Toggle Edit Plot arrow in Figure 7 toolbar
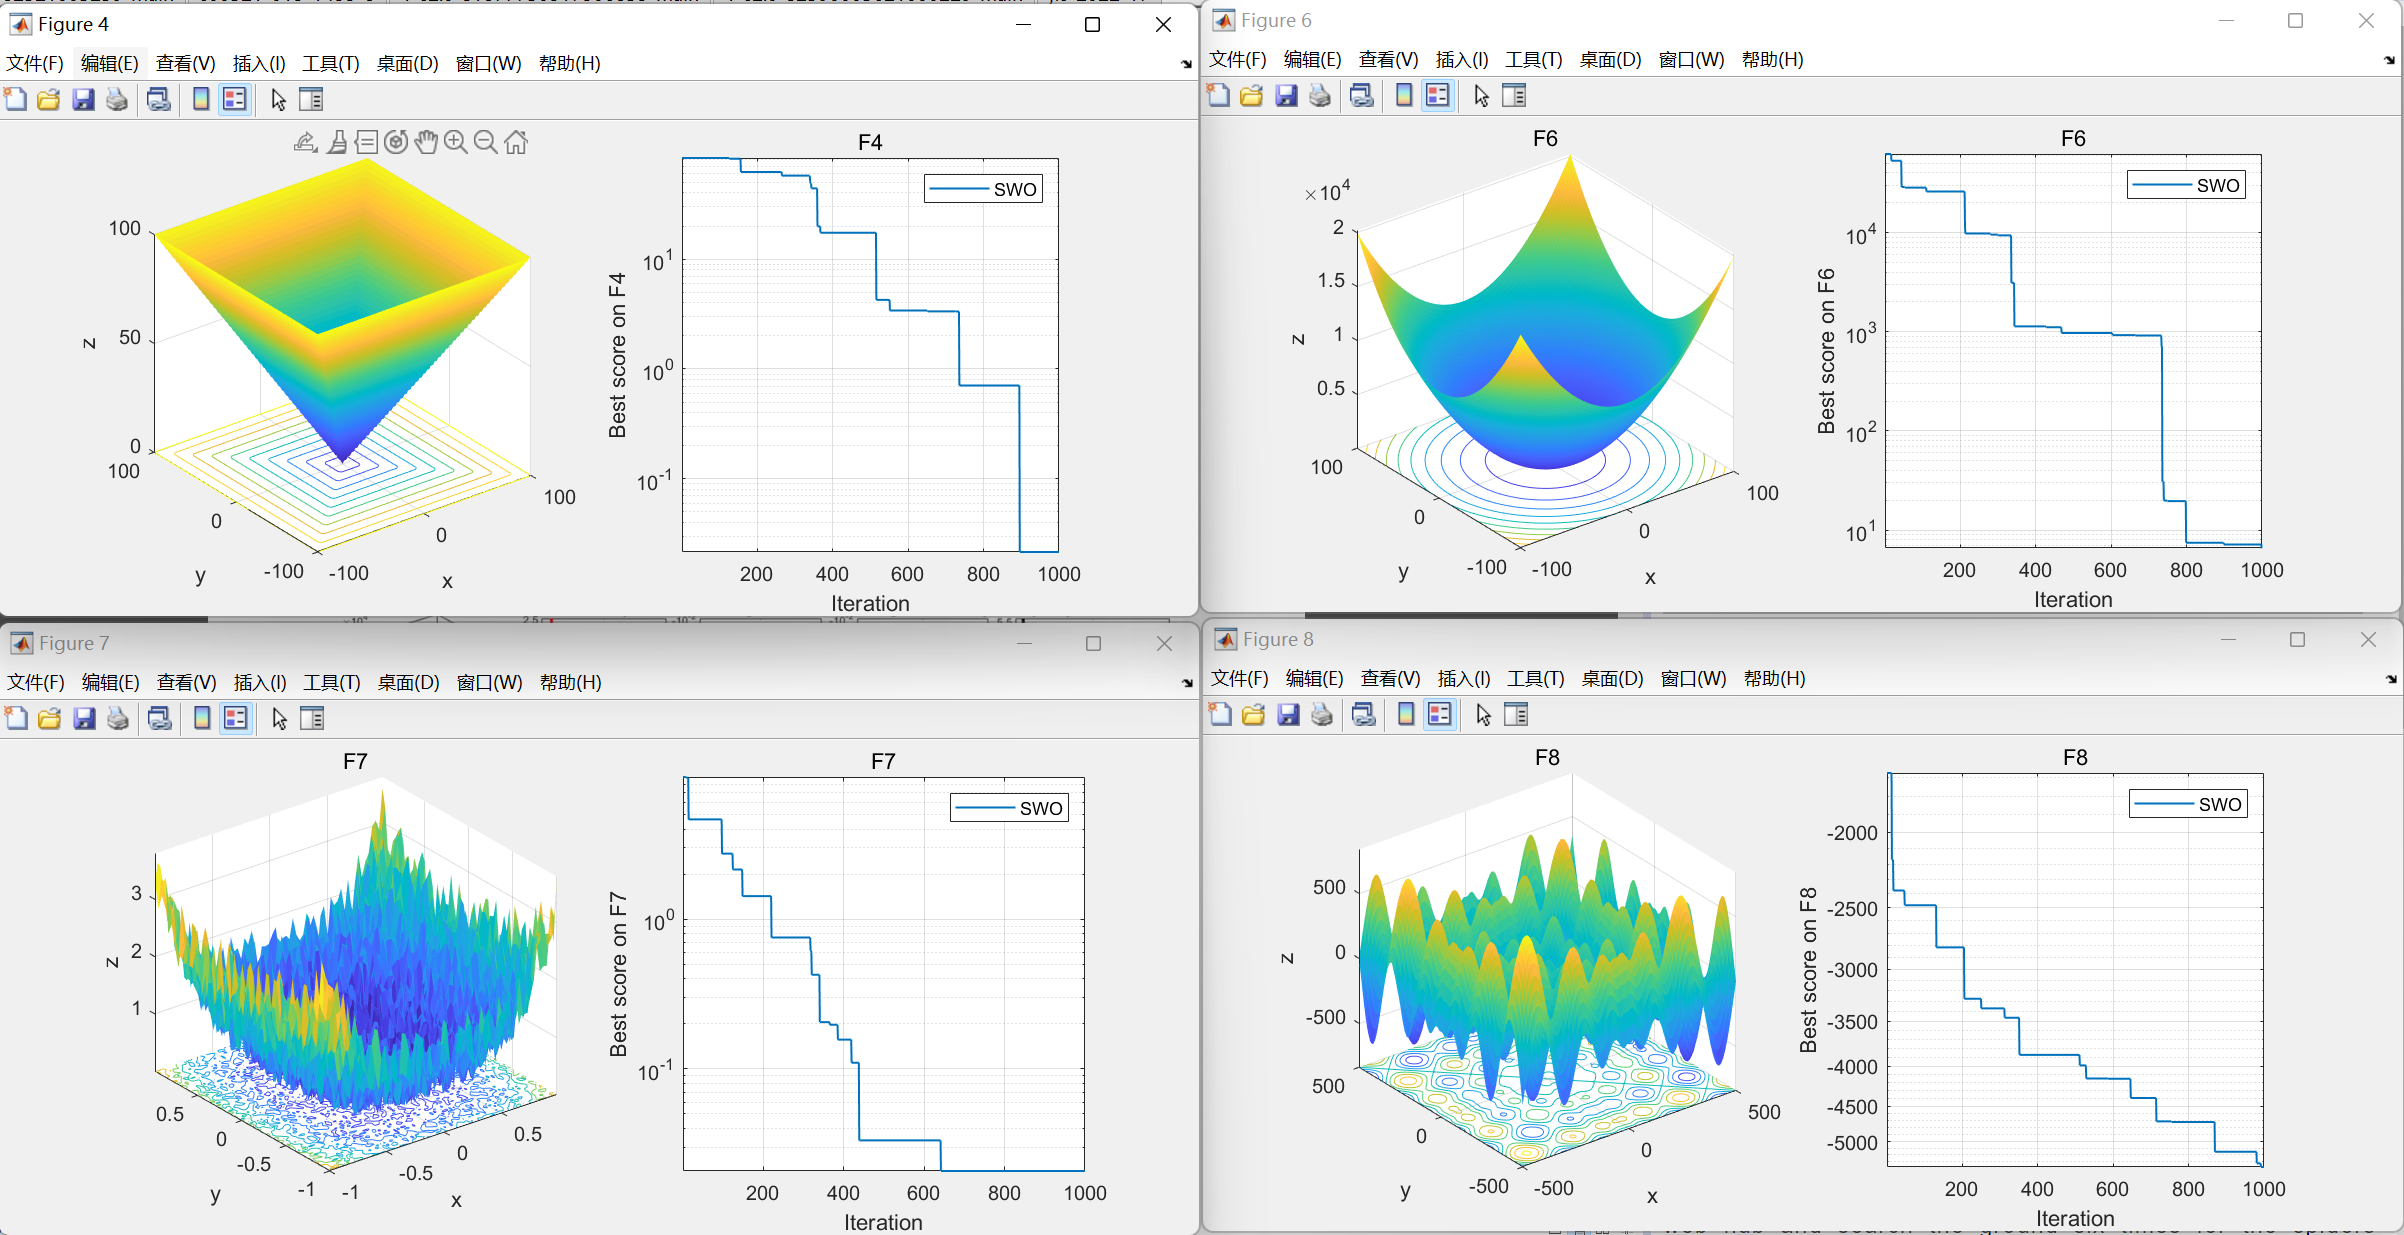Image resolution: width=2404 pixels, height=1235 pixels. click(280, 719)
